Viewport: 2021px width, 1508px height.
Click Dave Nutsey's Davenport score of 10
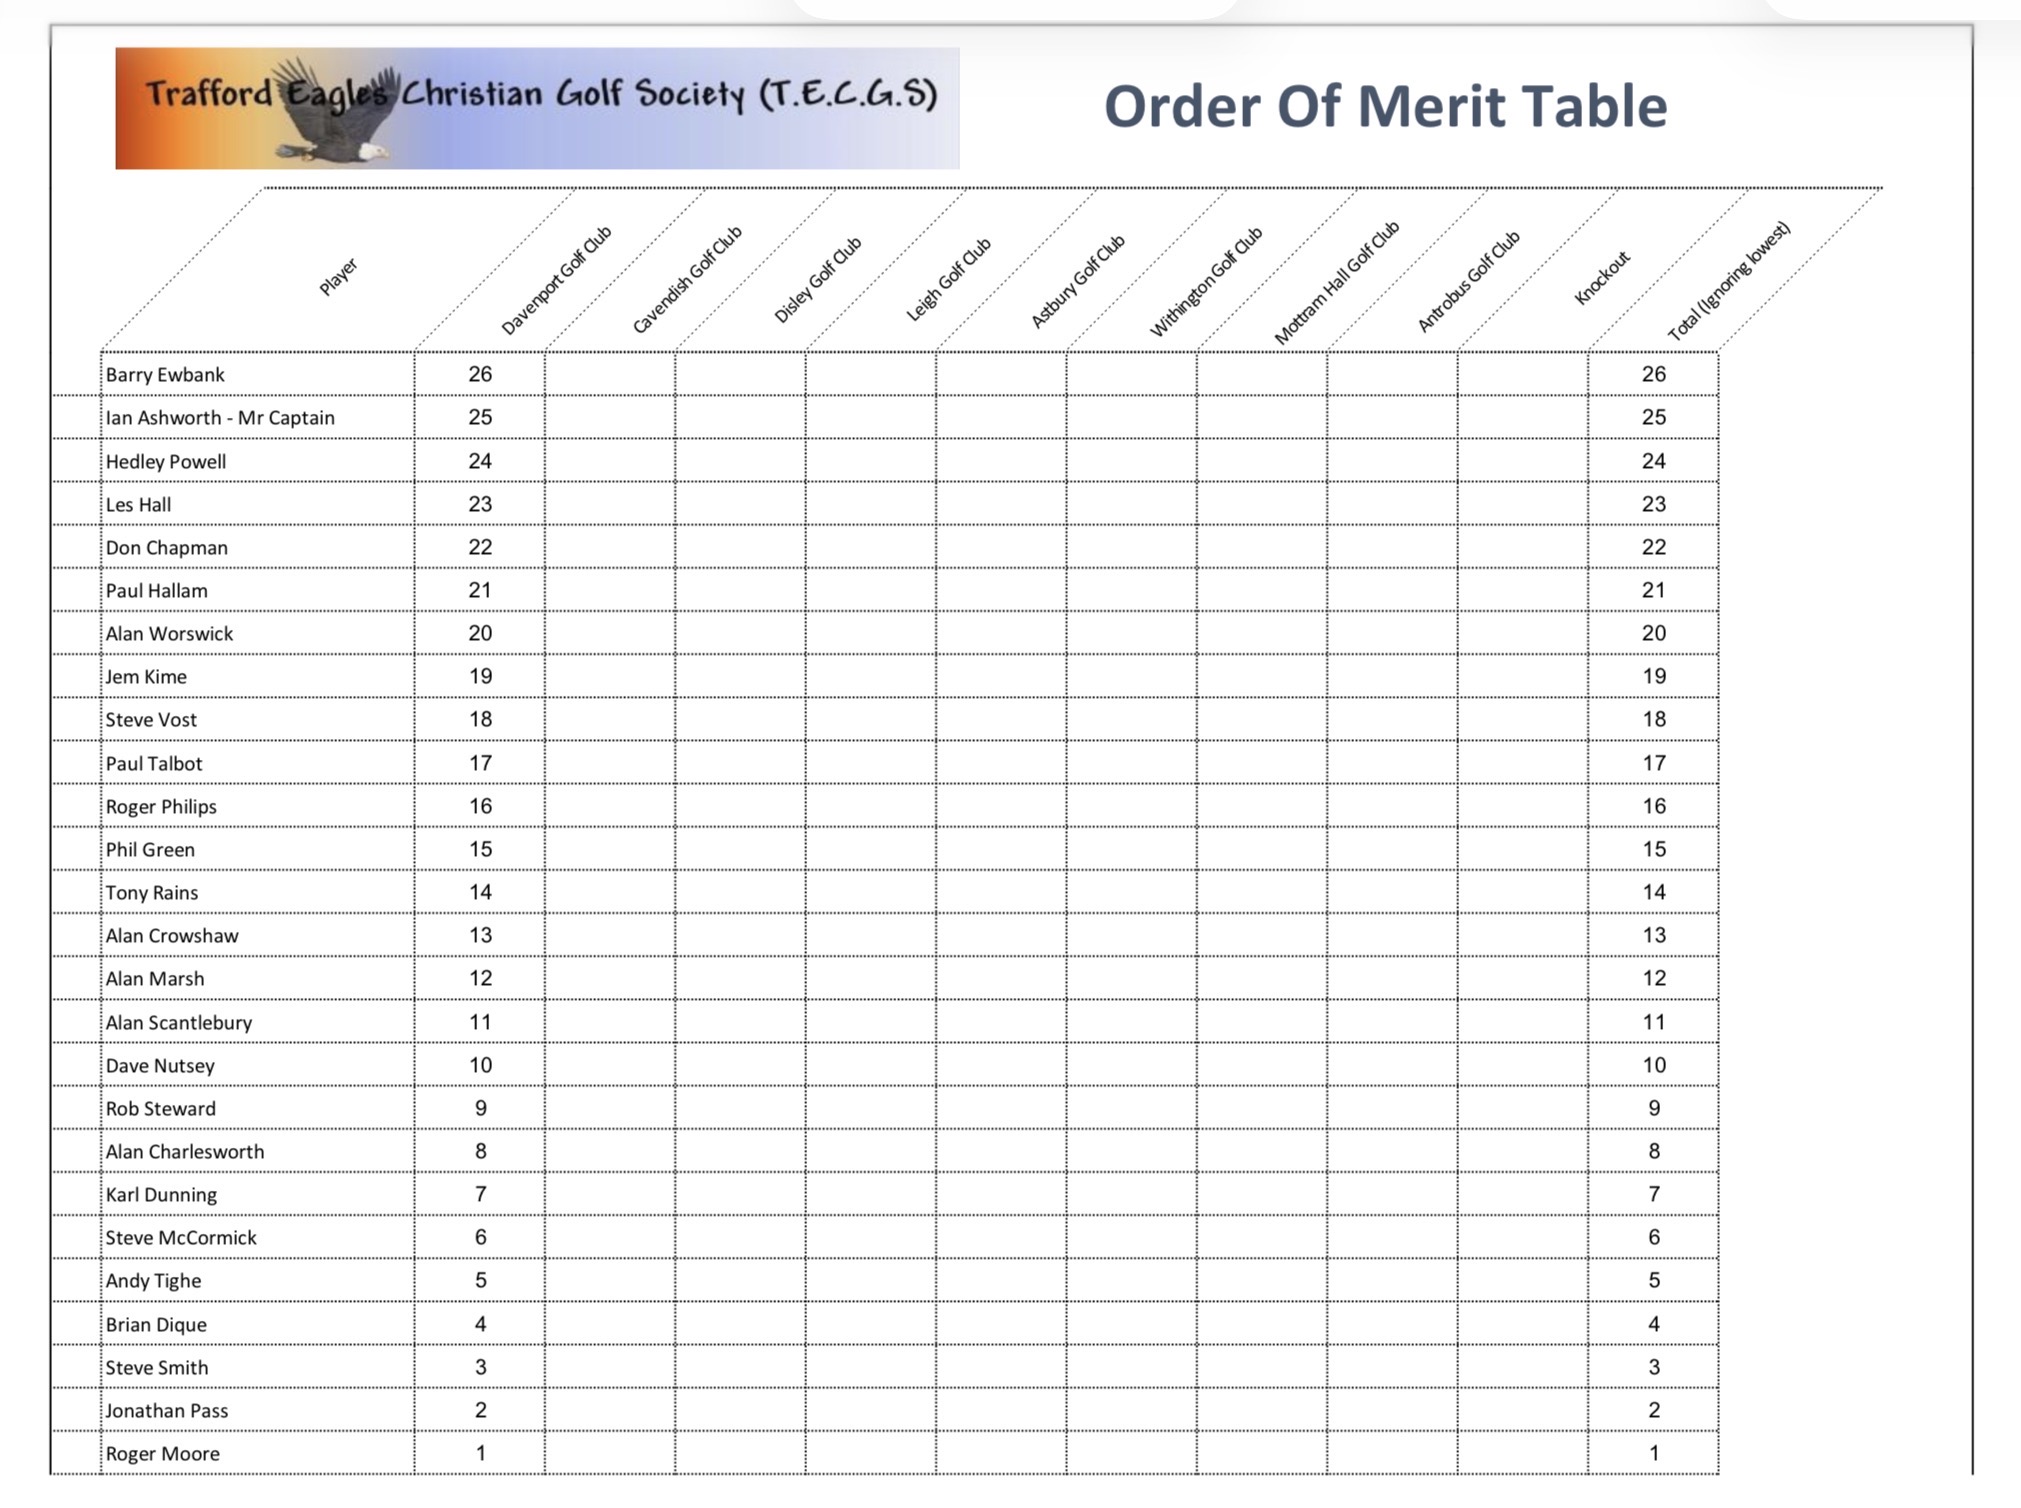[480, 1066]
